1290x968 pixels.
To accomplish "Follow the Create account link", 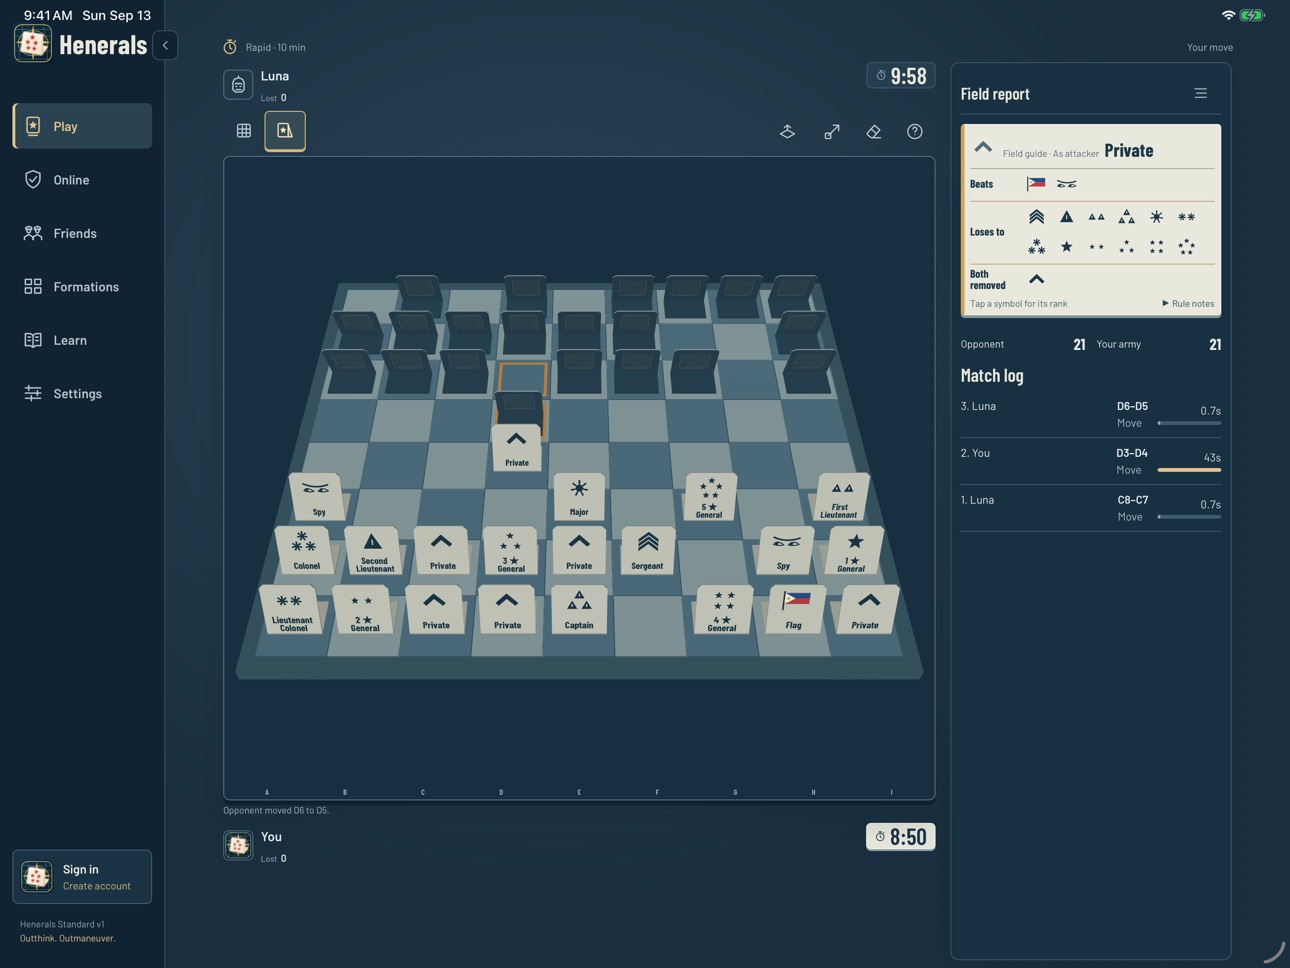I will 97,886.
